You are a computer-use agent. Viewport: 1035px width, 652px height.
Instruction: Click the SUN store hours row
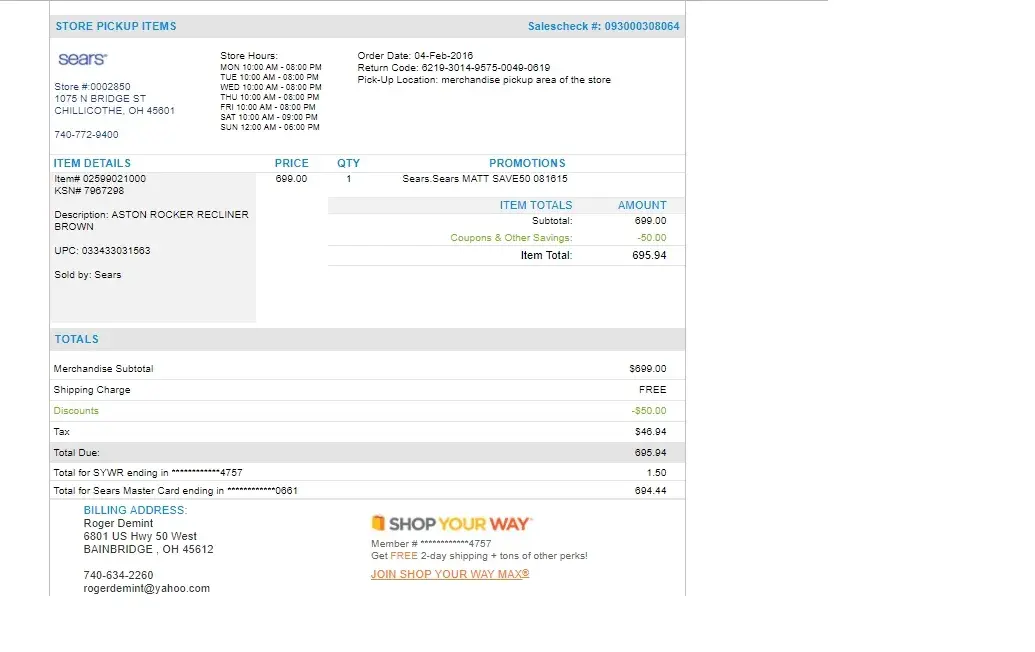[x=270, y=127]
